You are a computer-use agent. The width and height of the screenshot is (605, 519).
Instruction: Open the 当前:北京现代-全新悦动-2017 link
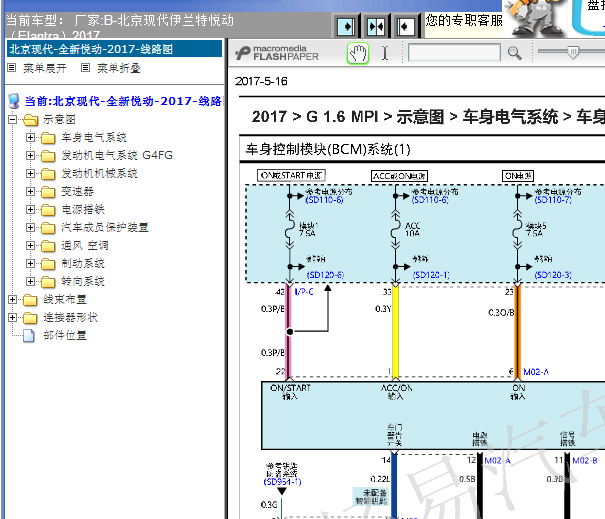[123, 101]
